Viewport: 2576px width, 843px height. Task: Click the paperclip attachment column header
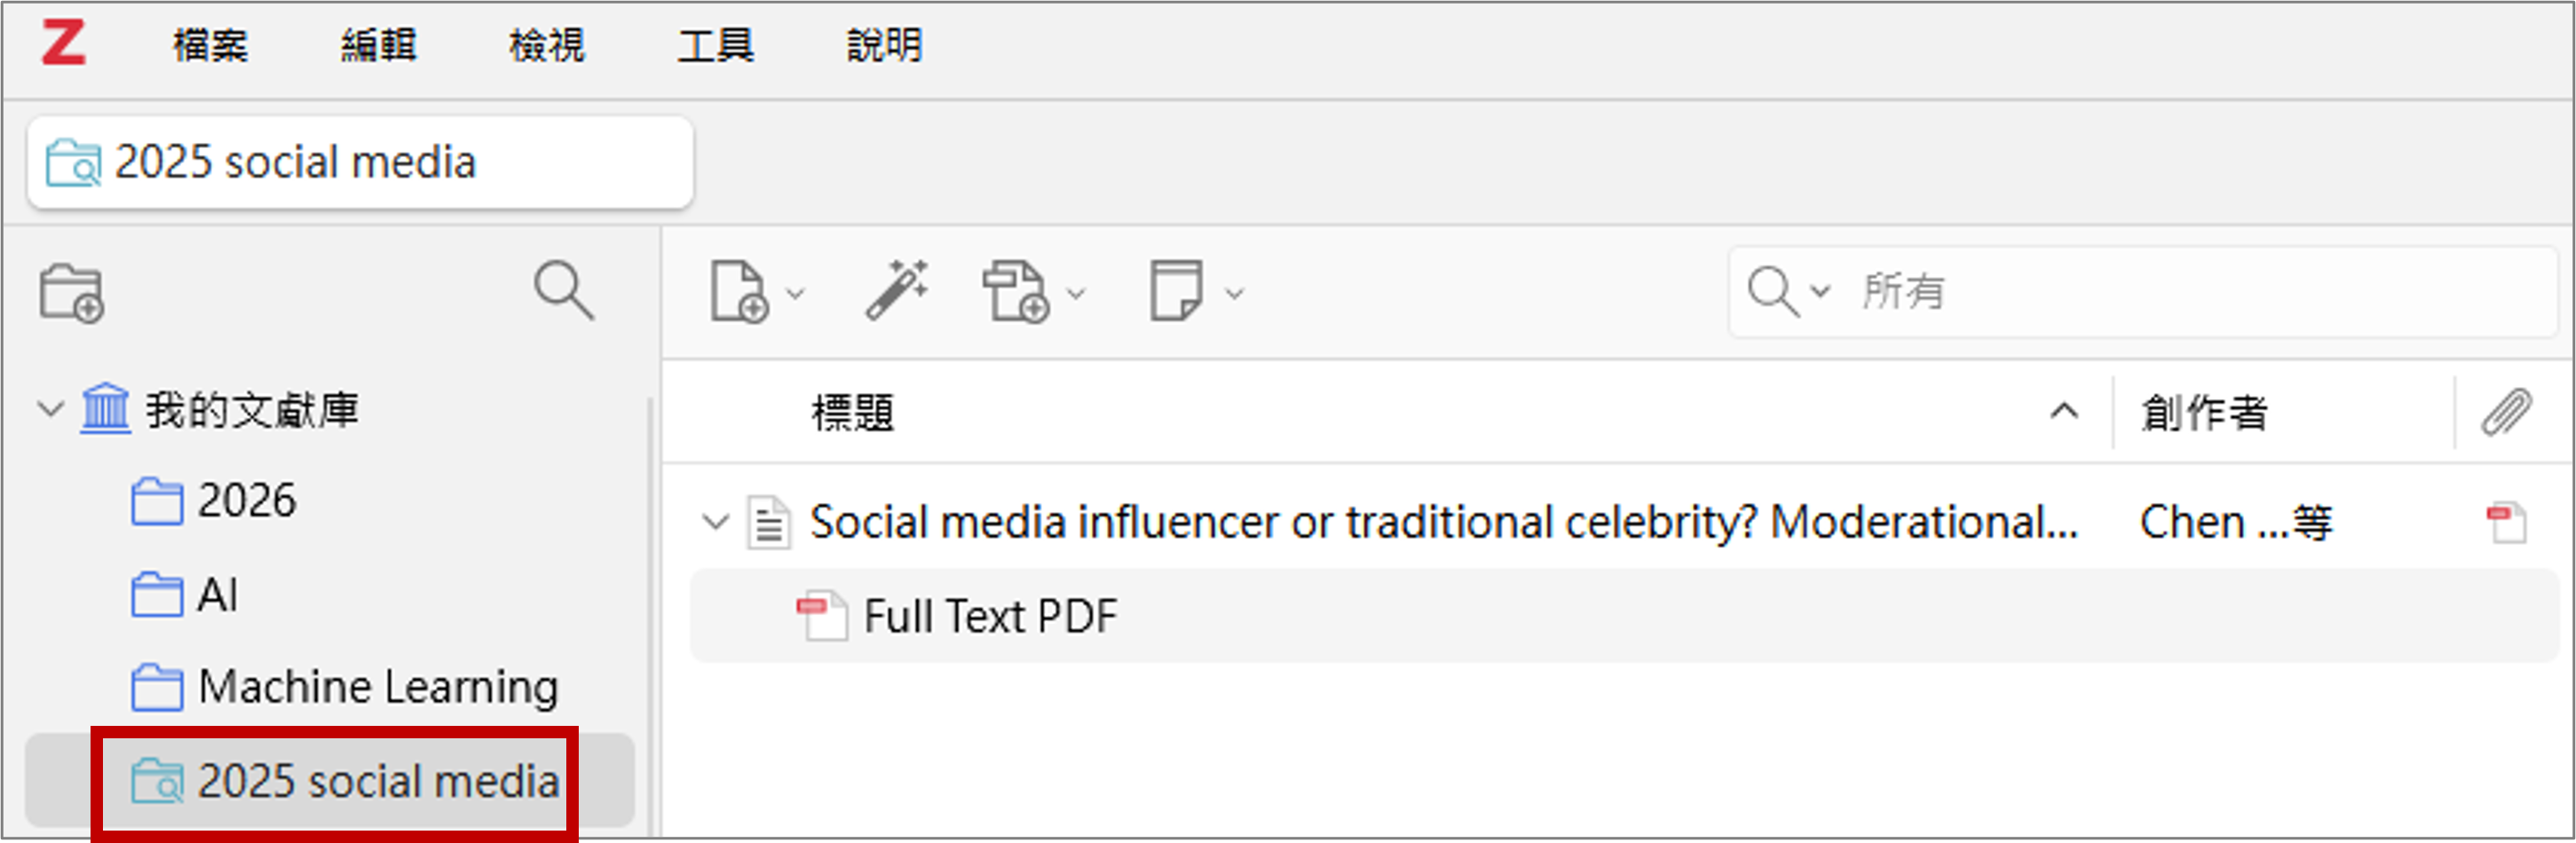click(2505, 412)
